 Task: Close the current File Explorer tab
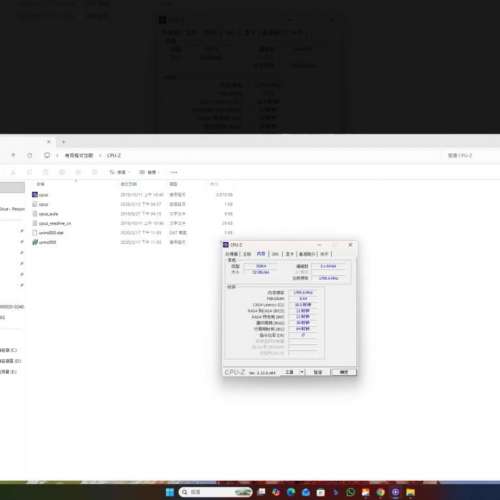point(49,142)
